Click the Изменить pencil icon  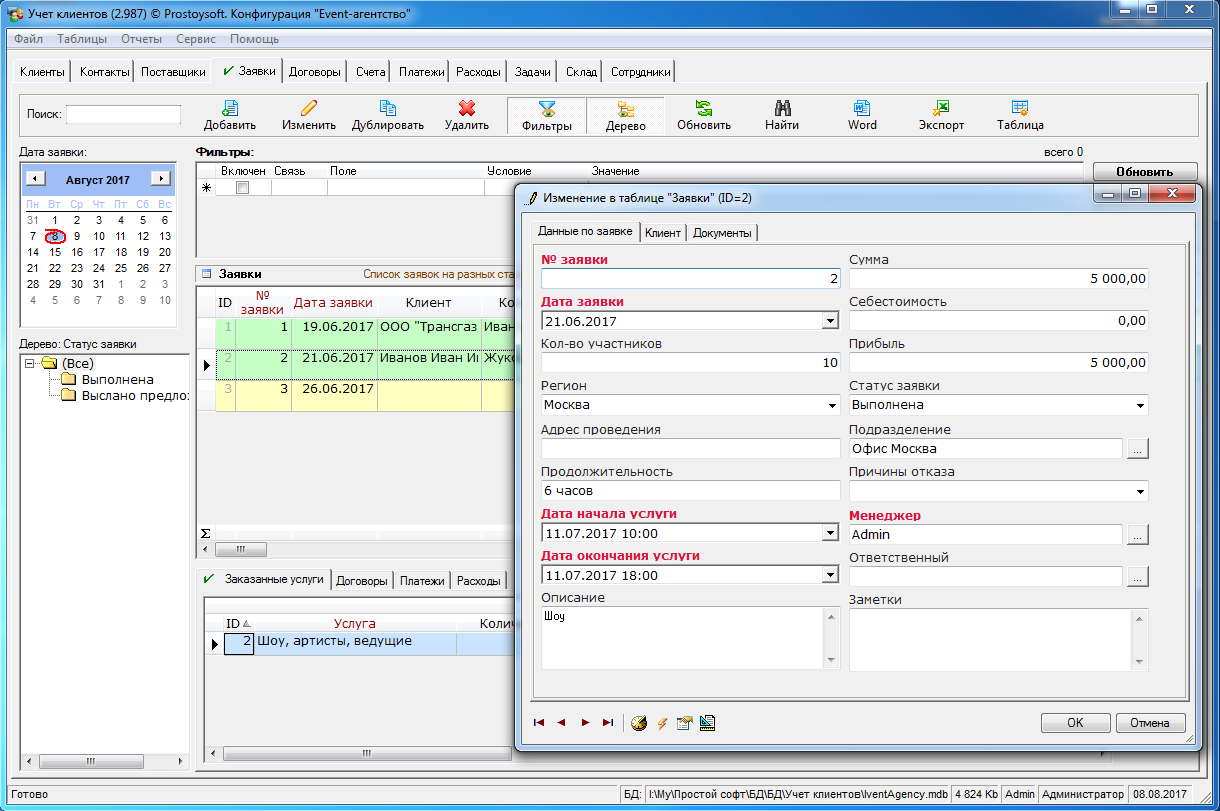(308, 109)
